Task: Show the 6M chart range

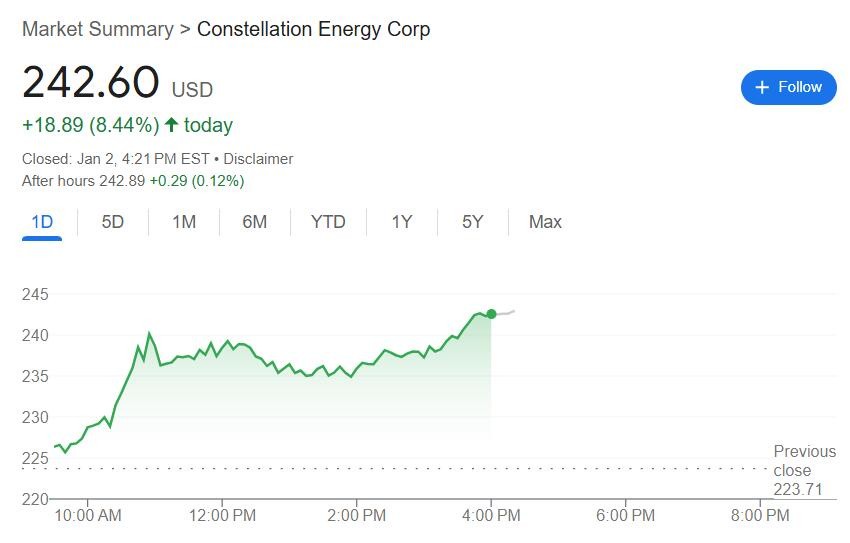Action: (x=255, y=222)
